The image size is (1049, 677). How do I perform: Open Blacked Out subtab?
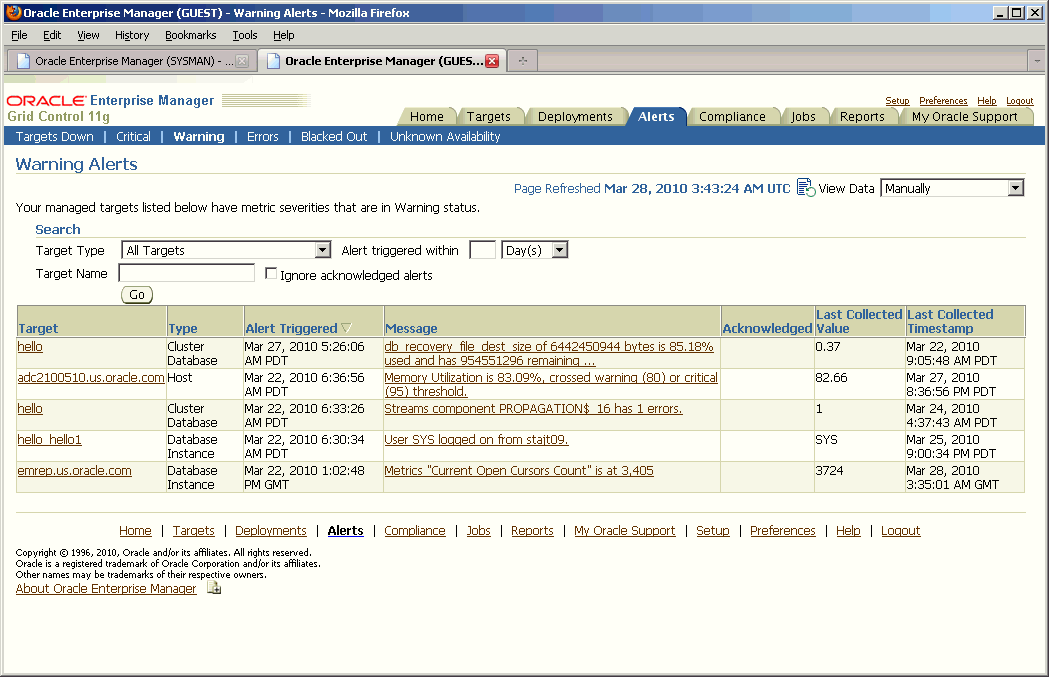[334, 136]
